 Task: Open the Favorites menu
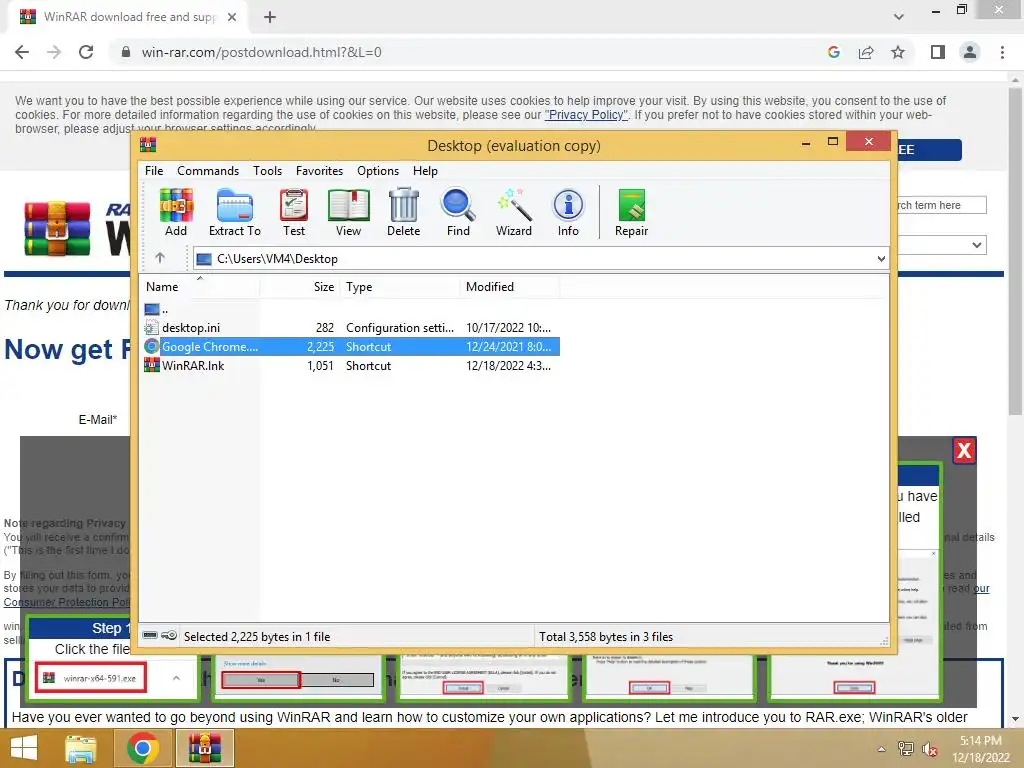tap(319, 170)
